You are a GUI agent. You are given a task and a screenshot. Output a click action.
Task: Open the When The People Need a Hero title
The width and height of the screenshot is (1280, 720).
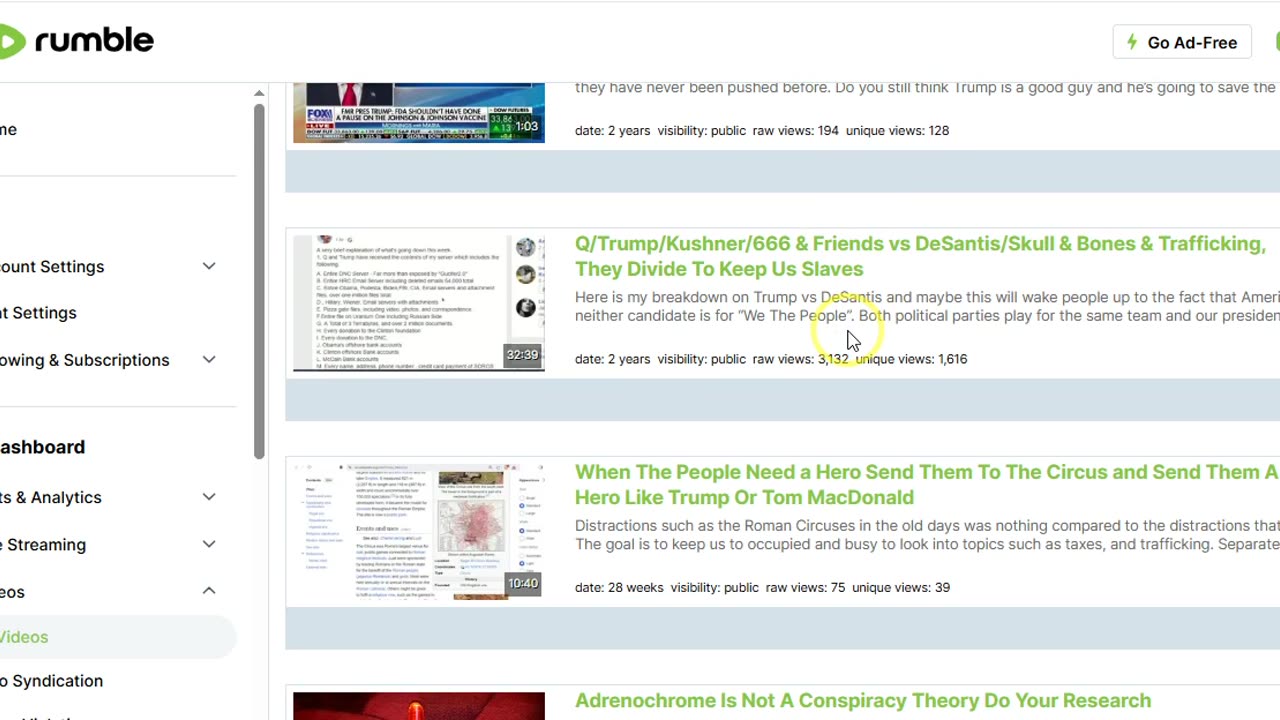(x=927, y=484)
